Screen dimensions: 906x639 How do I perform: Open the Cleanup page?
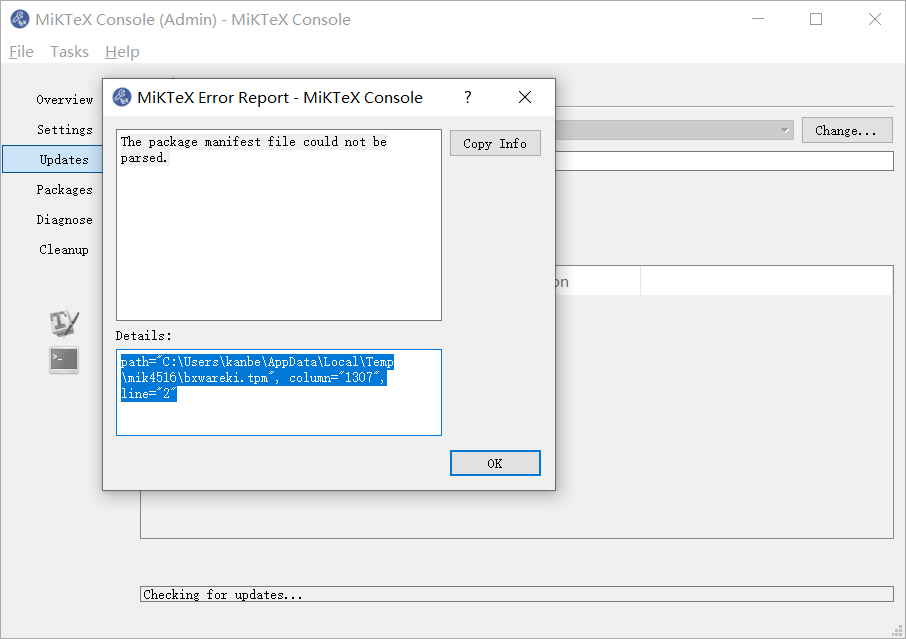(x=64, y=249)
